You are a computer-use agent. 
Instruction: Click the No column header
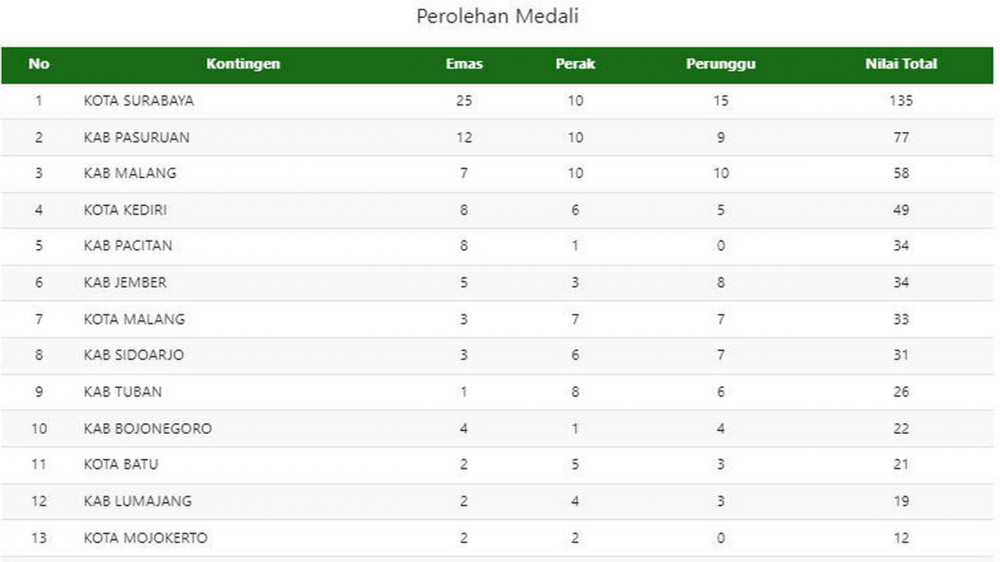click(39, 64)
